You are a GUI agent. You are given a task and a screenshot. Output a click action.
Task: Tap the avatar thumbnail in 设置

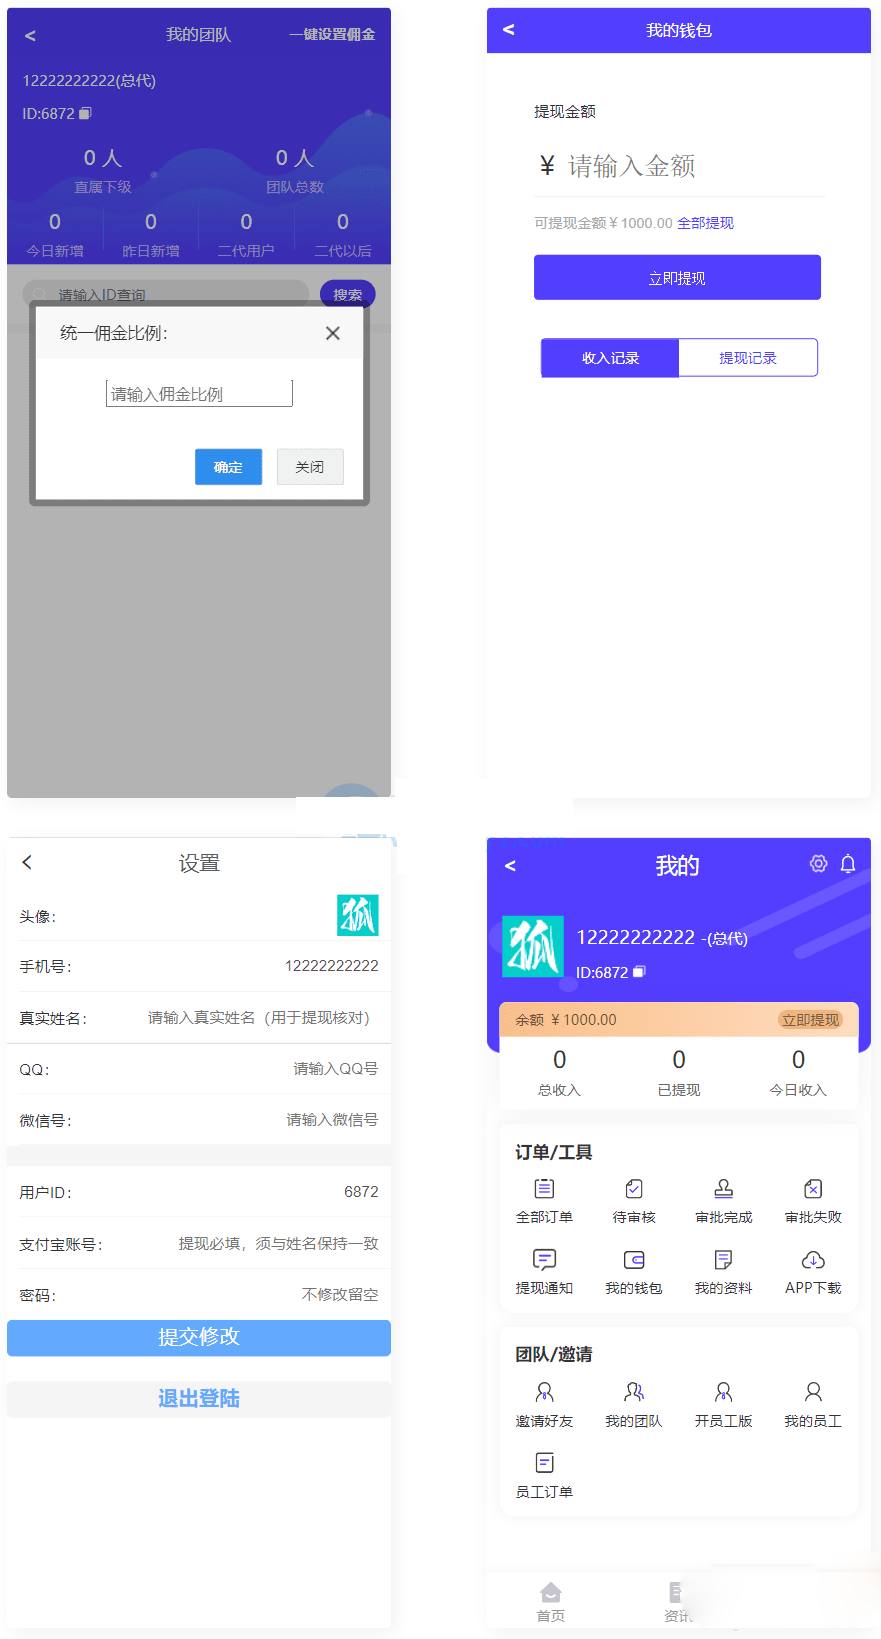[x=358, y=915]
